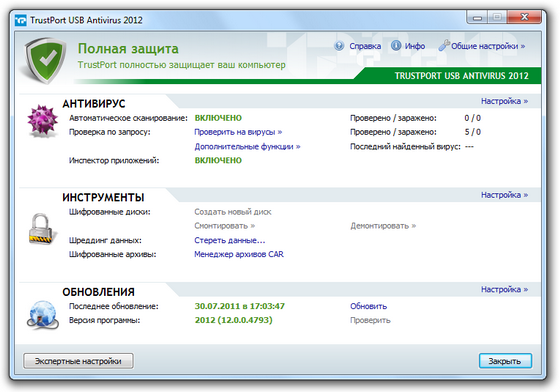Click the ОБНОВЛЕНИЯ section heading
Viewport: 560px width, 392px height.
99,292
